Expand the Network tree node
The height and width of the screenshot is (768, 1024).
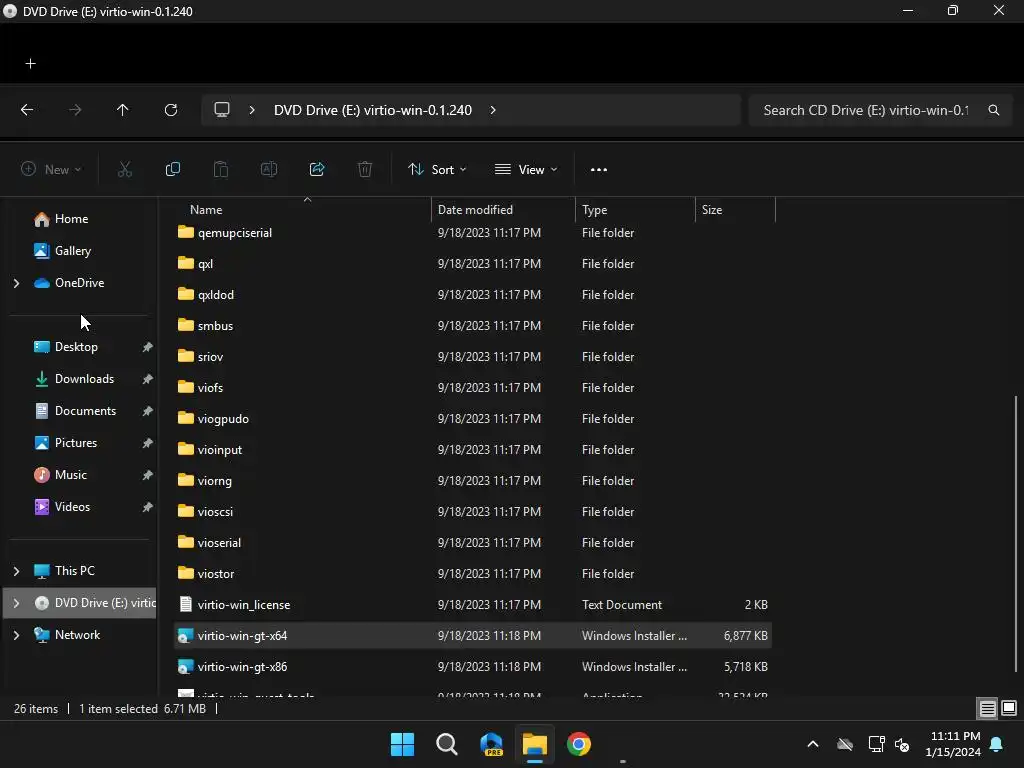(16, 635)
